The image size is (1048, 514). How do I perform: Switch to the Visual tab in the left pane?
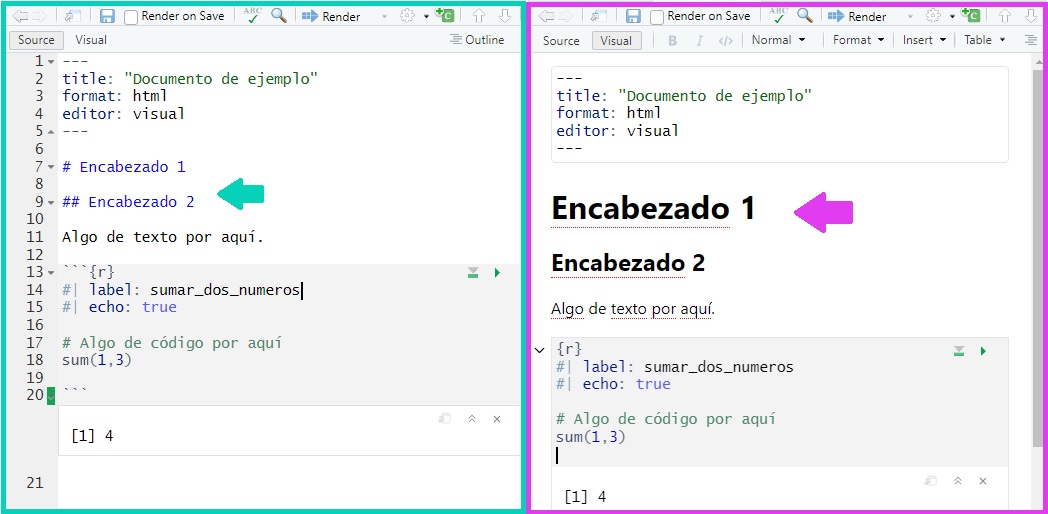click(91, 40)
